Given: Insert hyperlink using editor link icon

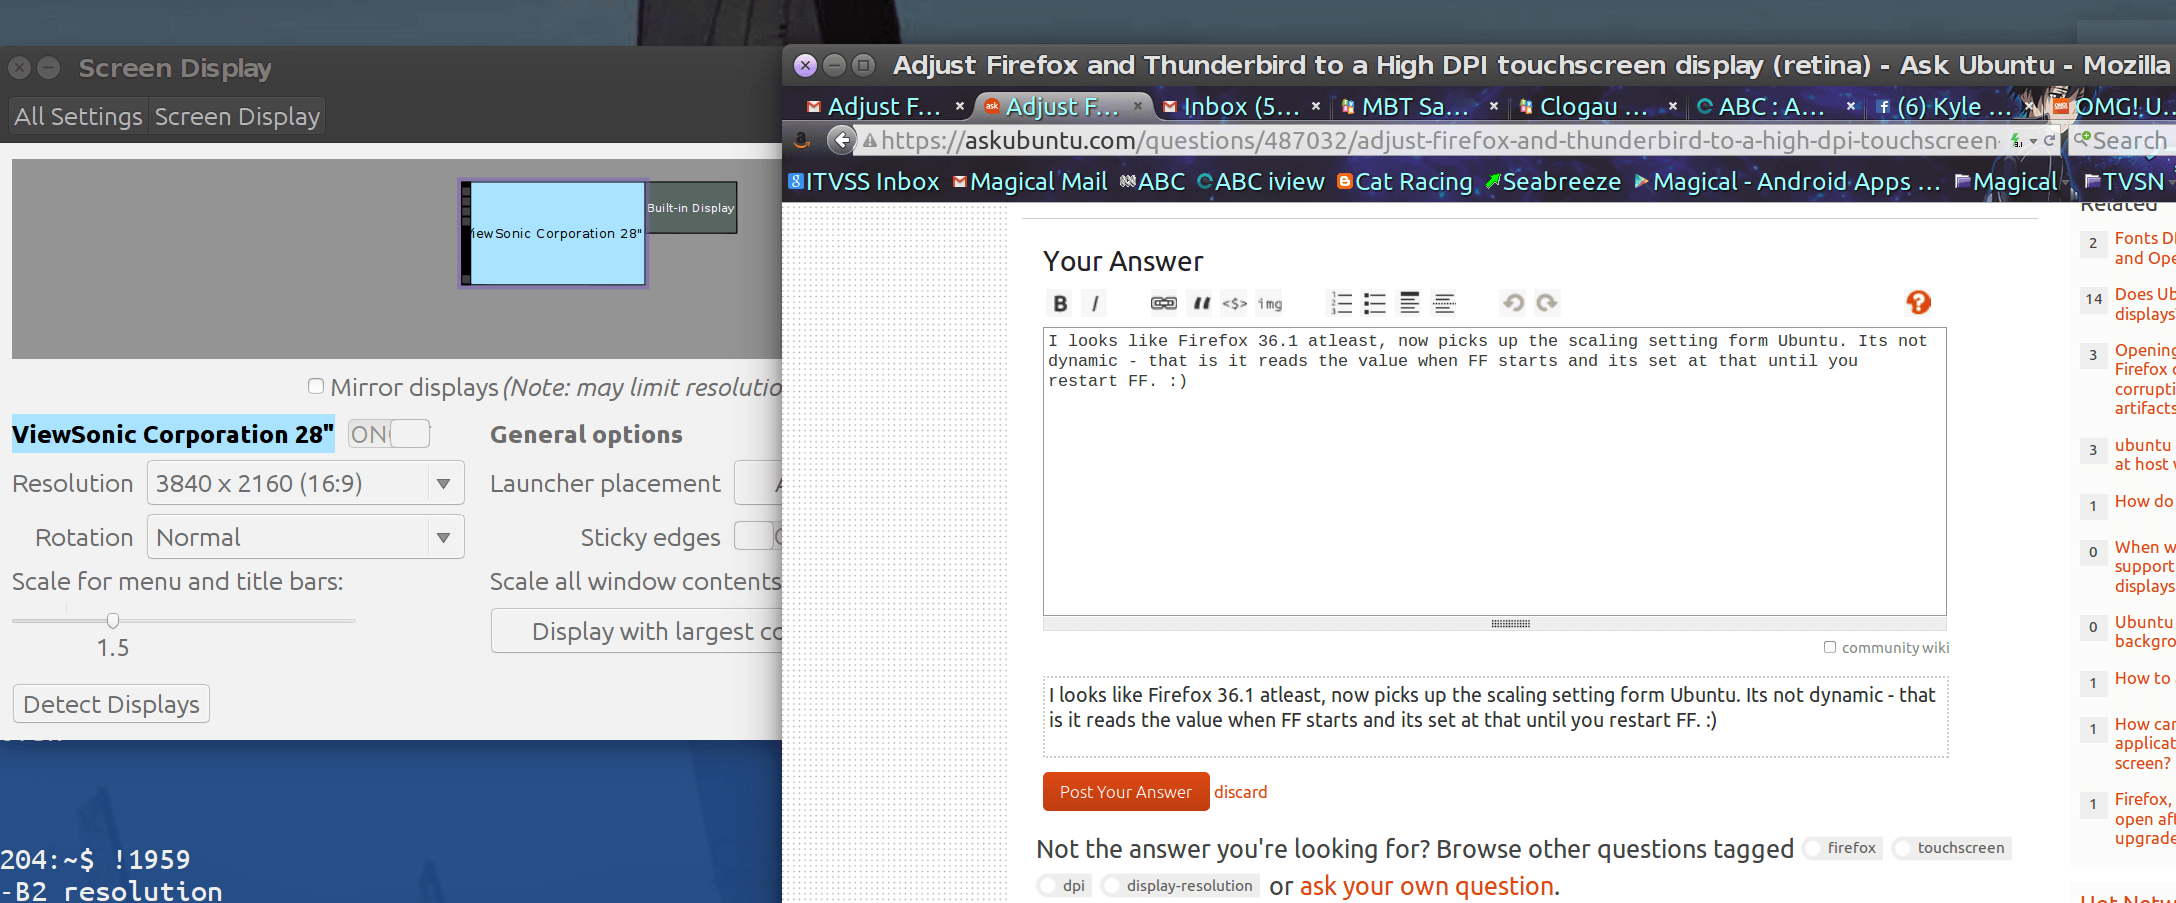Looking at the screenshot, I should [x=1163, y=303].
